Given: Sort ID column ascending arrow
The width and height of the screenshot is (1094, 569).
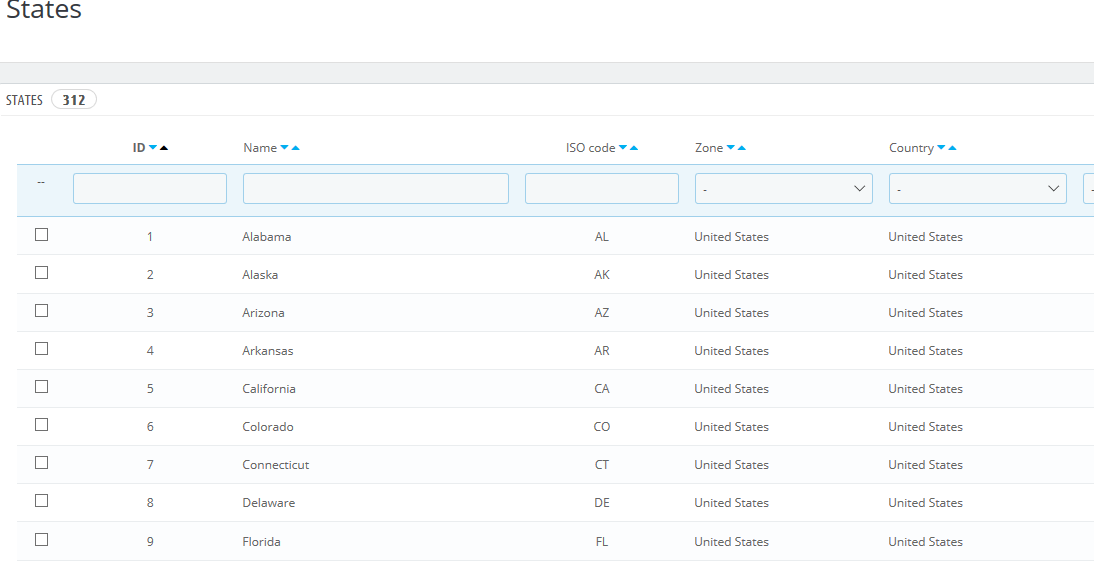Looking at the screenshot, I should point(164,148).
